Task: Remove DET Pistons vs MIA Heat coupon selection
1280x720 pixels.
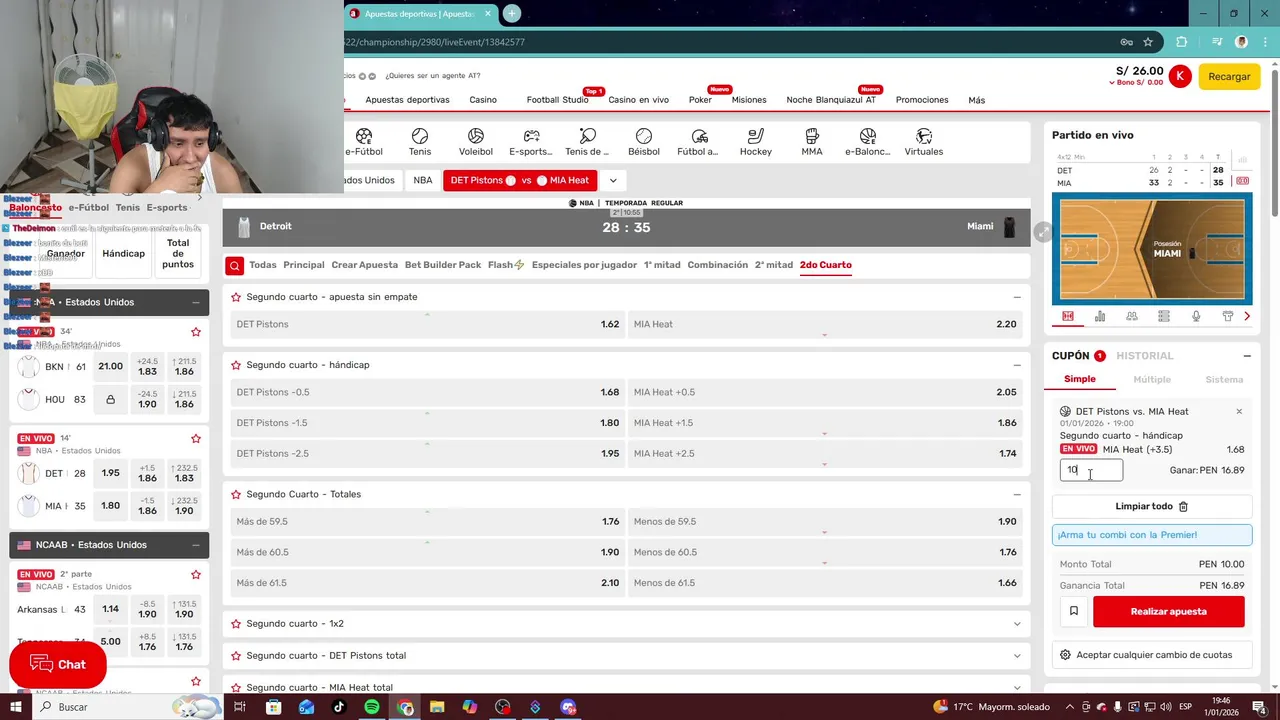Action: click(1239, 412)
